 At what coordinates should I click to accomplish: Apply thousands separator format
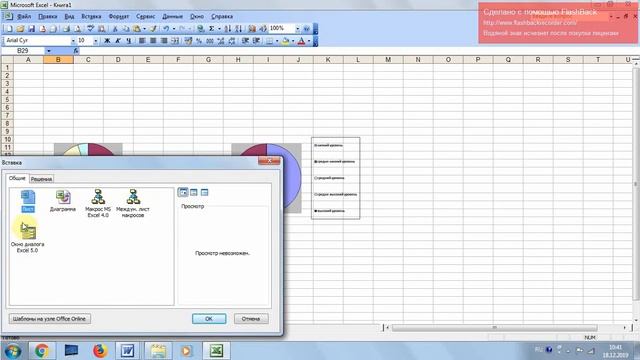pyautogui.click(x=210, y=41)
